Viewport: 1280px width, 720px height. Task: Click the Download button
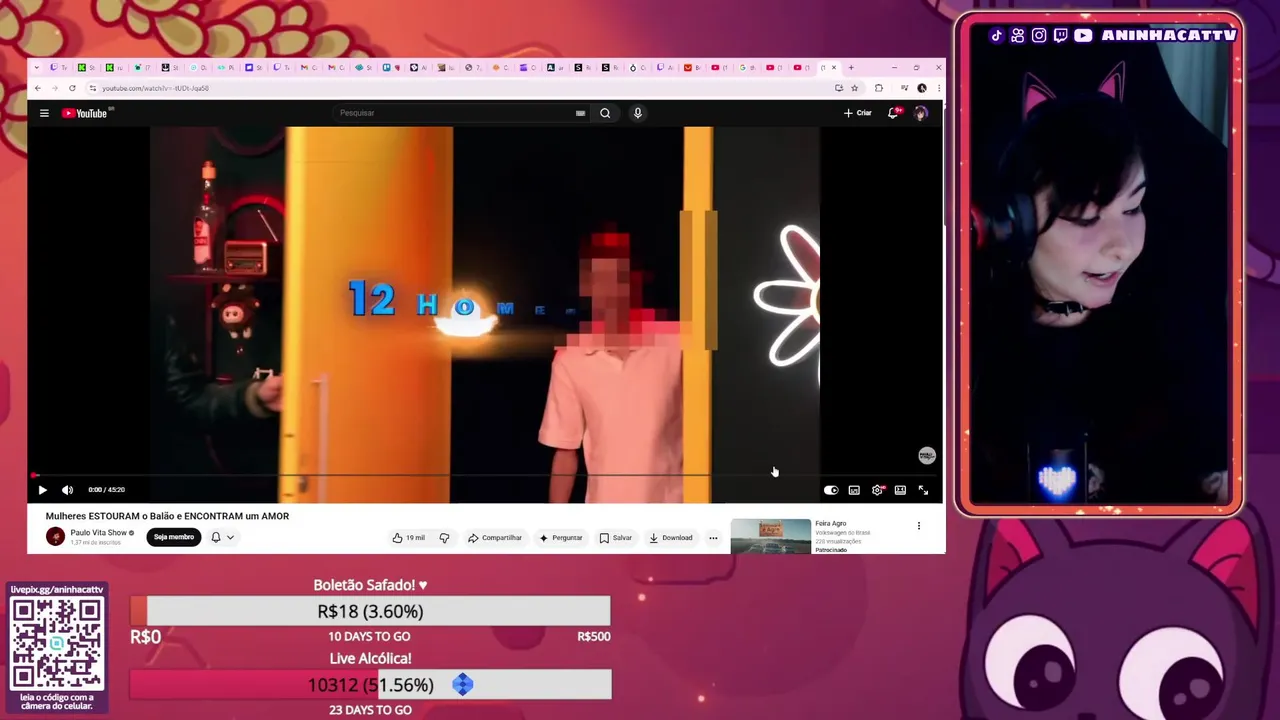coord(670,538)
